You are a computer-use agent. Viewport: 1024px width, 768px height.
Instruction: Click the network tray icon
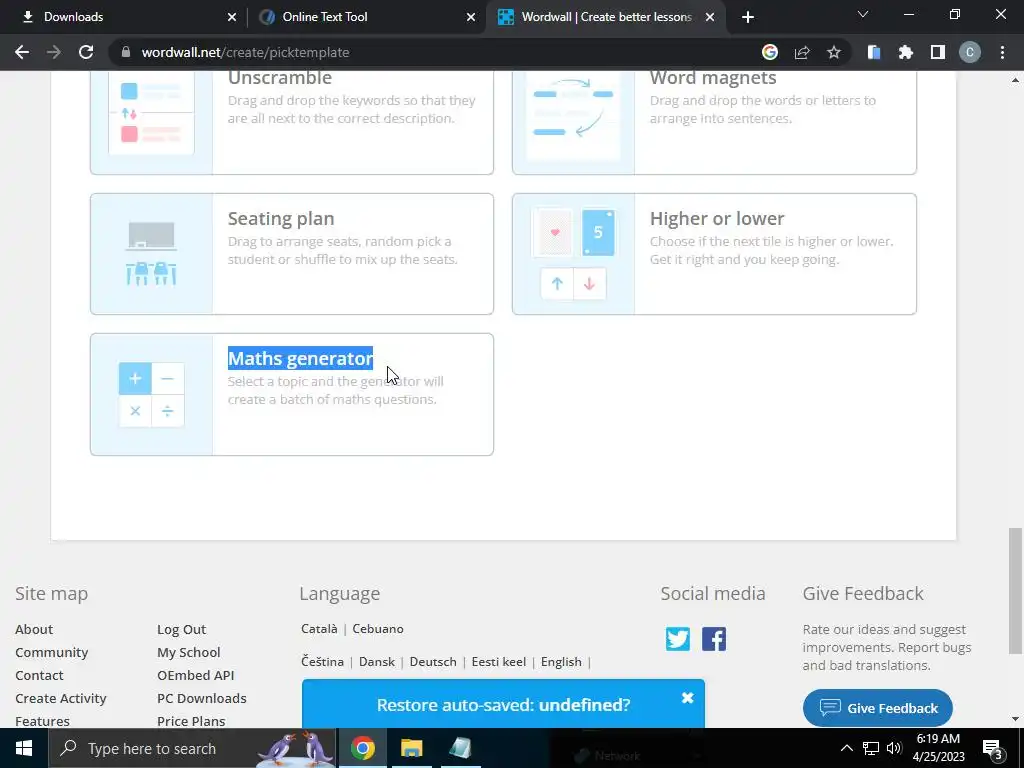(871, 748)
